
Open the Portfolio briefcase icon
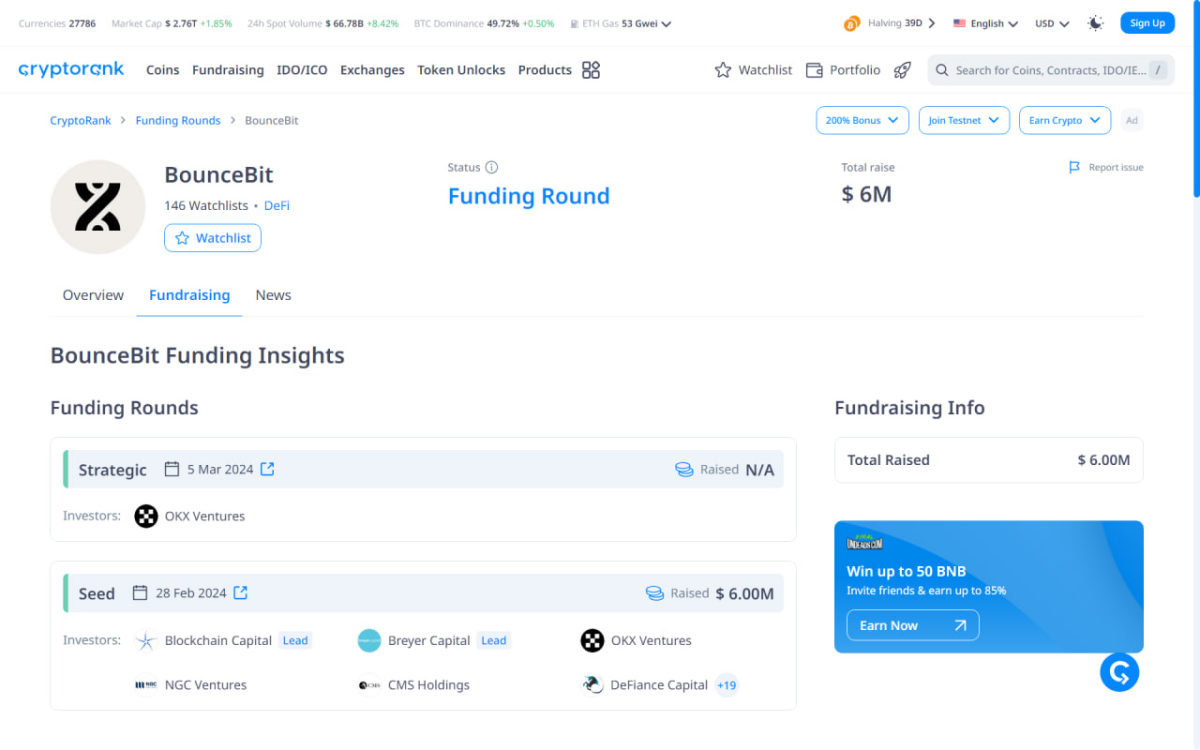click(x=814, y=70)
